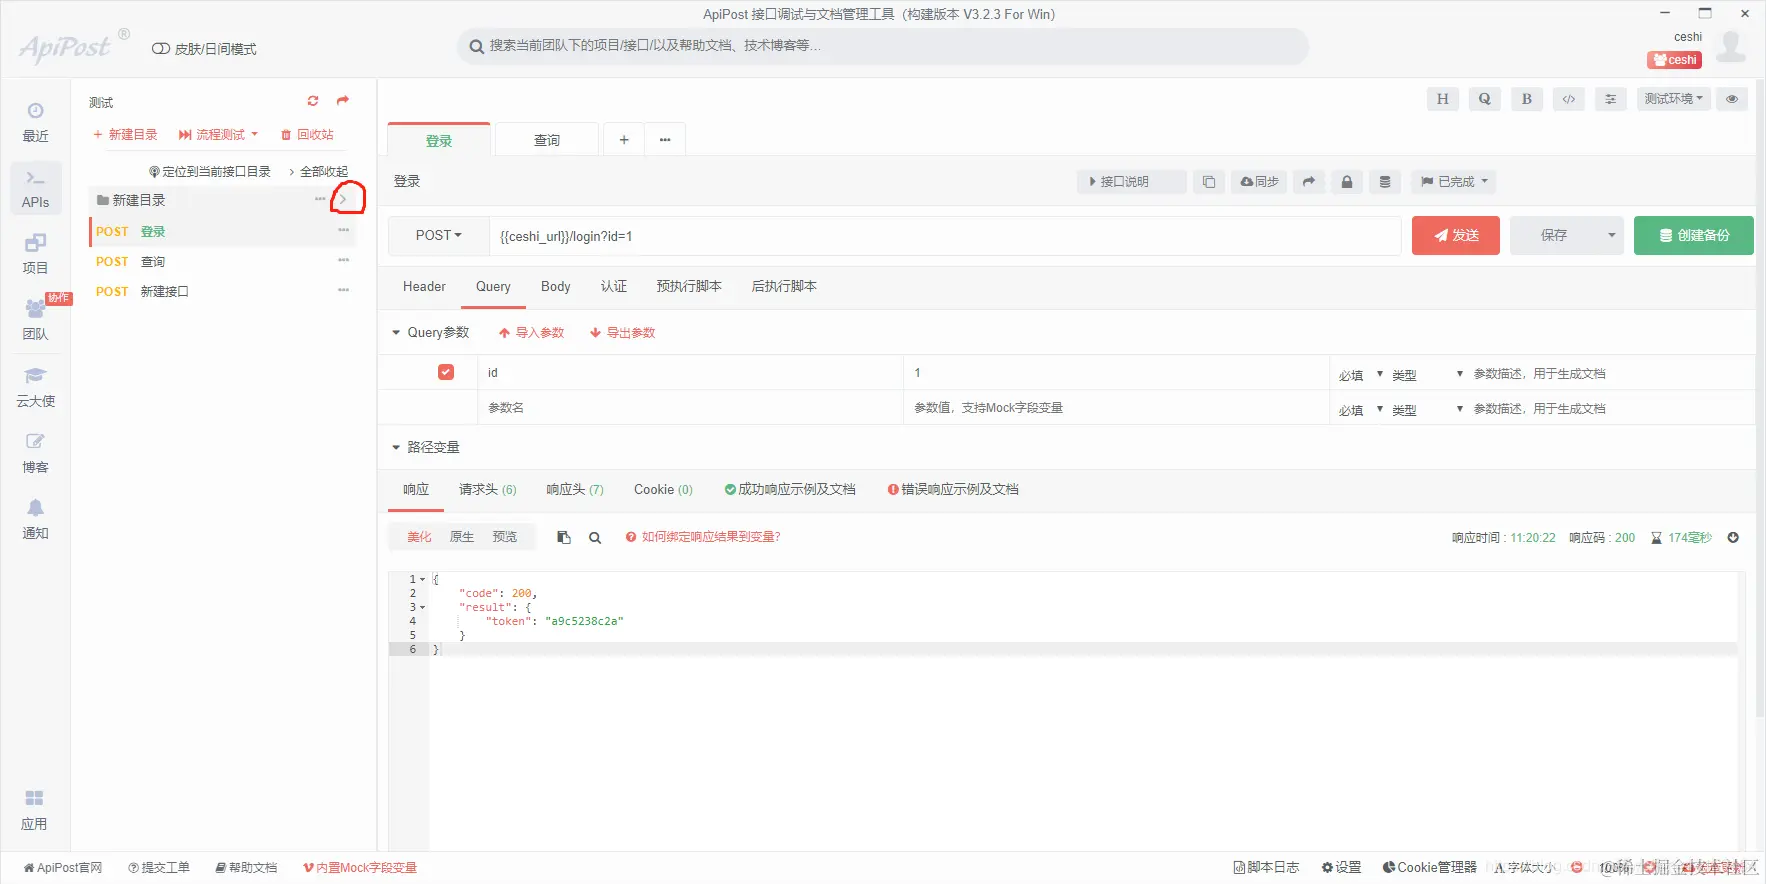Click the B toolbar icon
This screenshot has width=1766, height=884.
click(x=1526, y=99)
